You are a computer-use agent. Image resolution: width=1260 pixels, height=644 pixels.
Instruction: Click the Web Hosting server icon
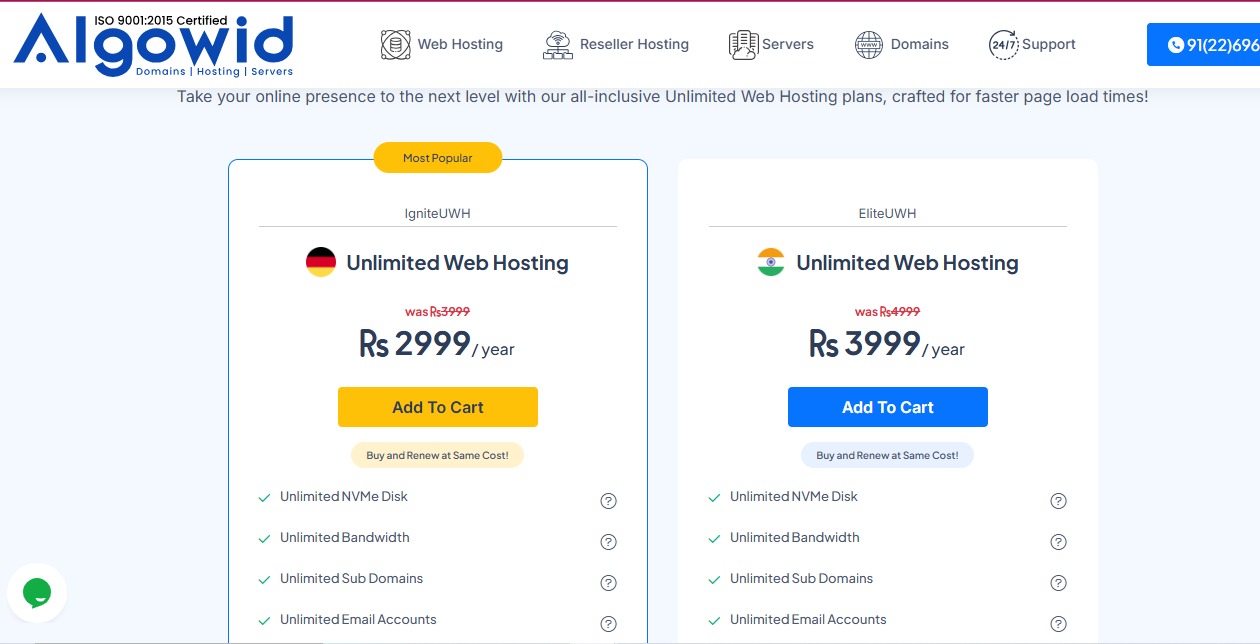click(x=396, y=45)
